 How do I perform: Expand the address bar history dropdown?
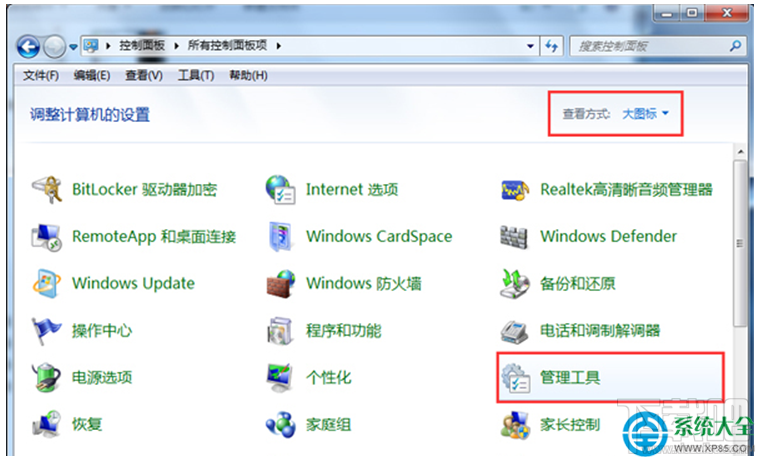pos(530,46)
